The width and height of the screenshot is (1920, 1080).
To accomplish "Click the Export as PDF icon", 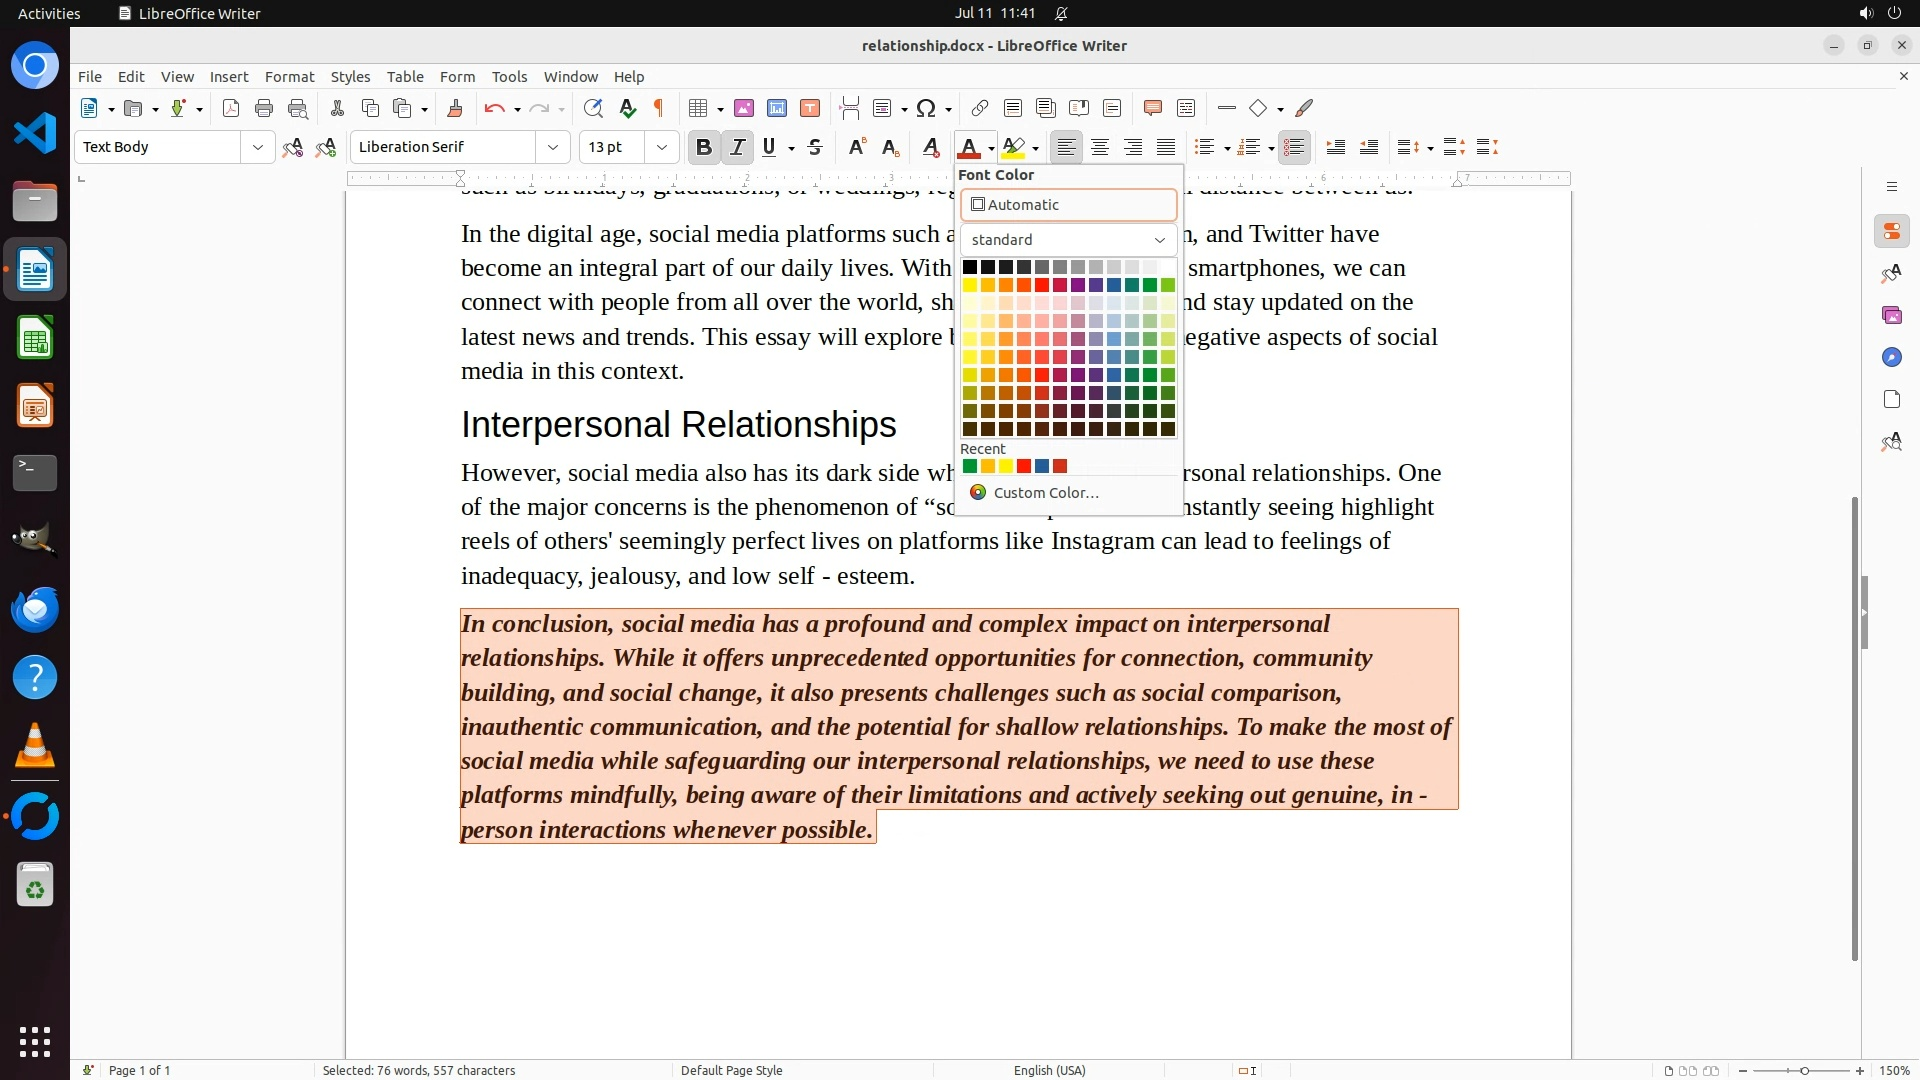I will click(x=231, y=109).
